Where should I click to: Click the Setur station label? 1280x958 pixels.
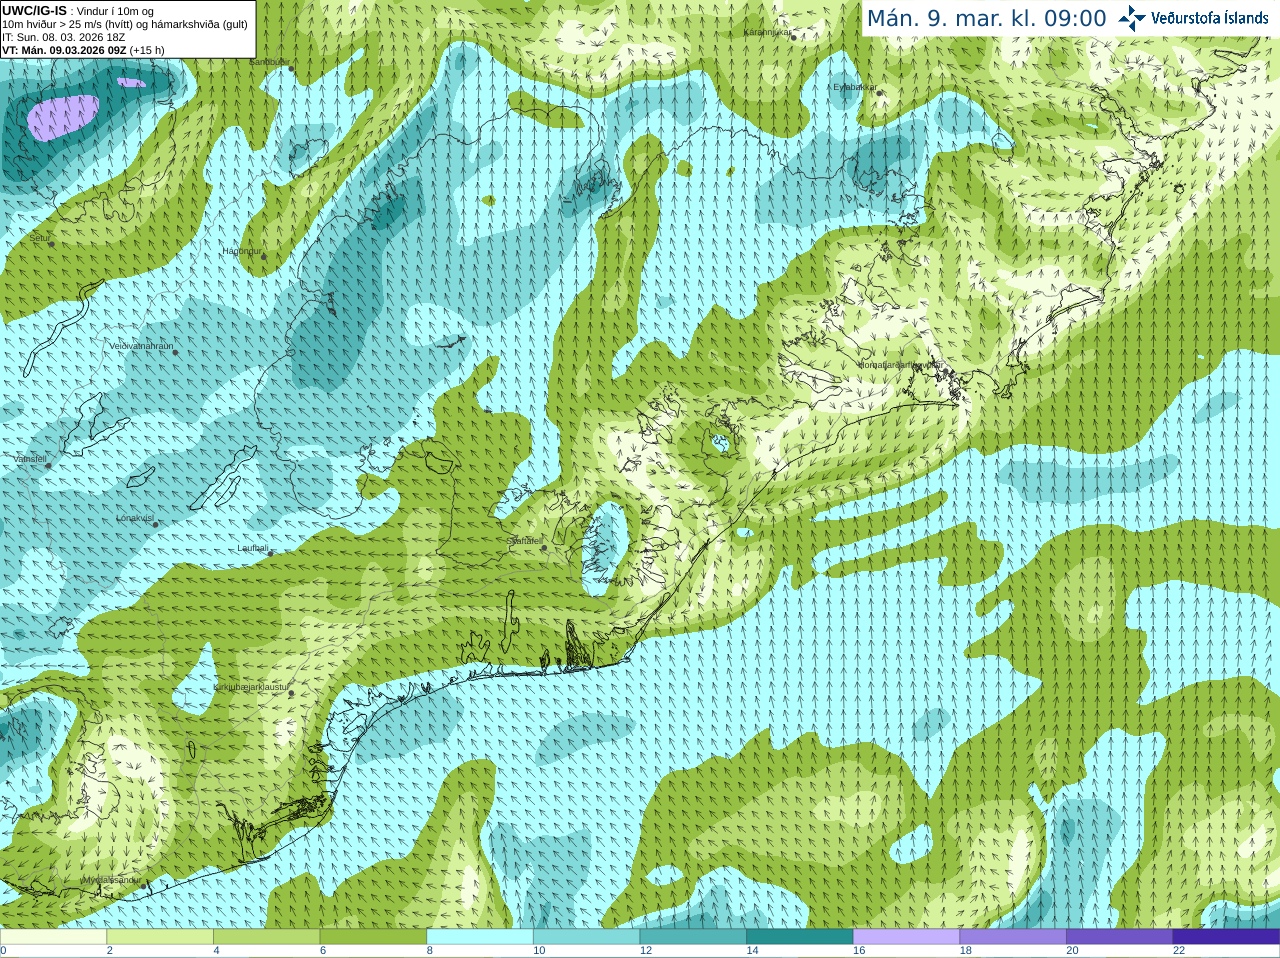click(39, 238)
